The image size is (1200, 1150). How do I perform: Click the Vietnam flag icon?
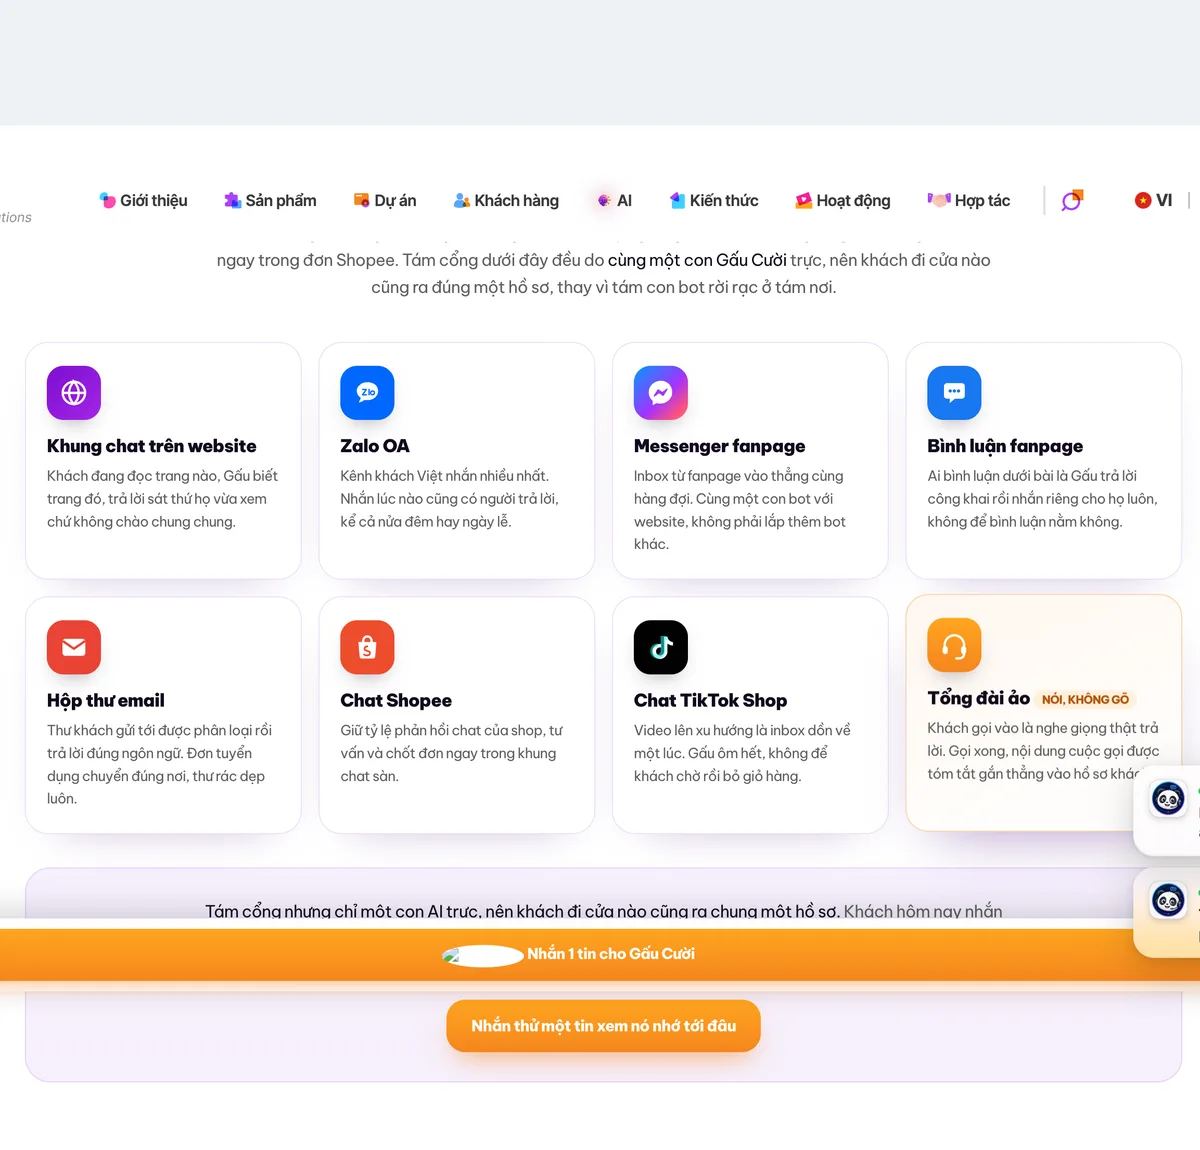click(1143, 200)
